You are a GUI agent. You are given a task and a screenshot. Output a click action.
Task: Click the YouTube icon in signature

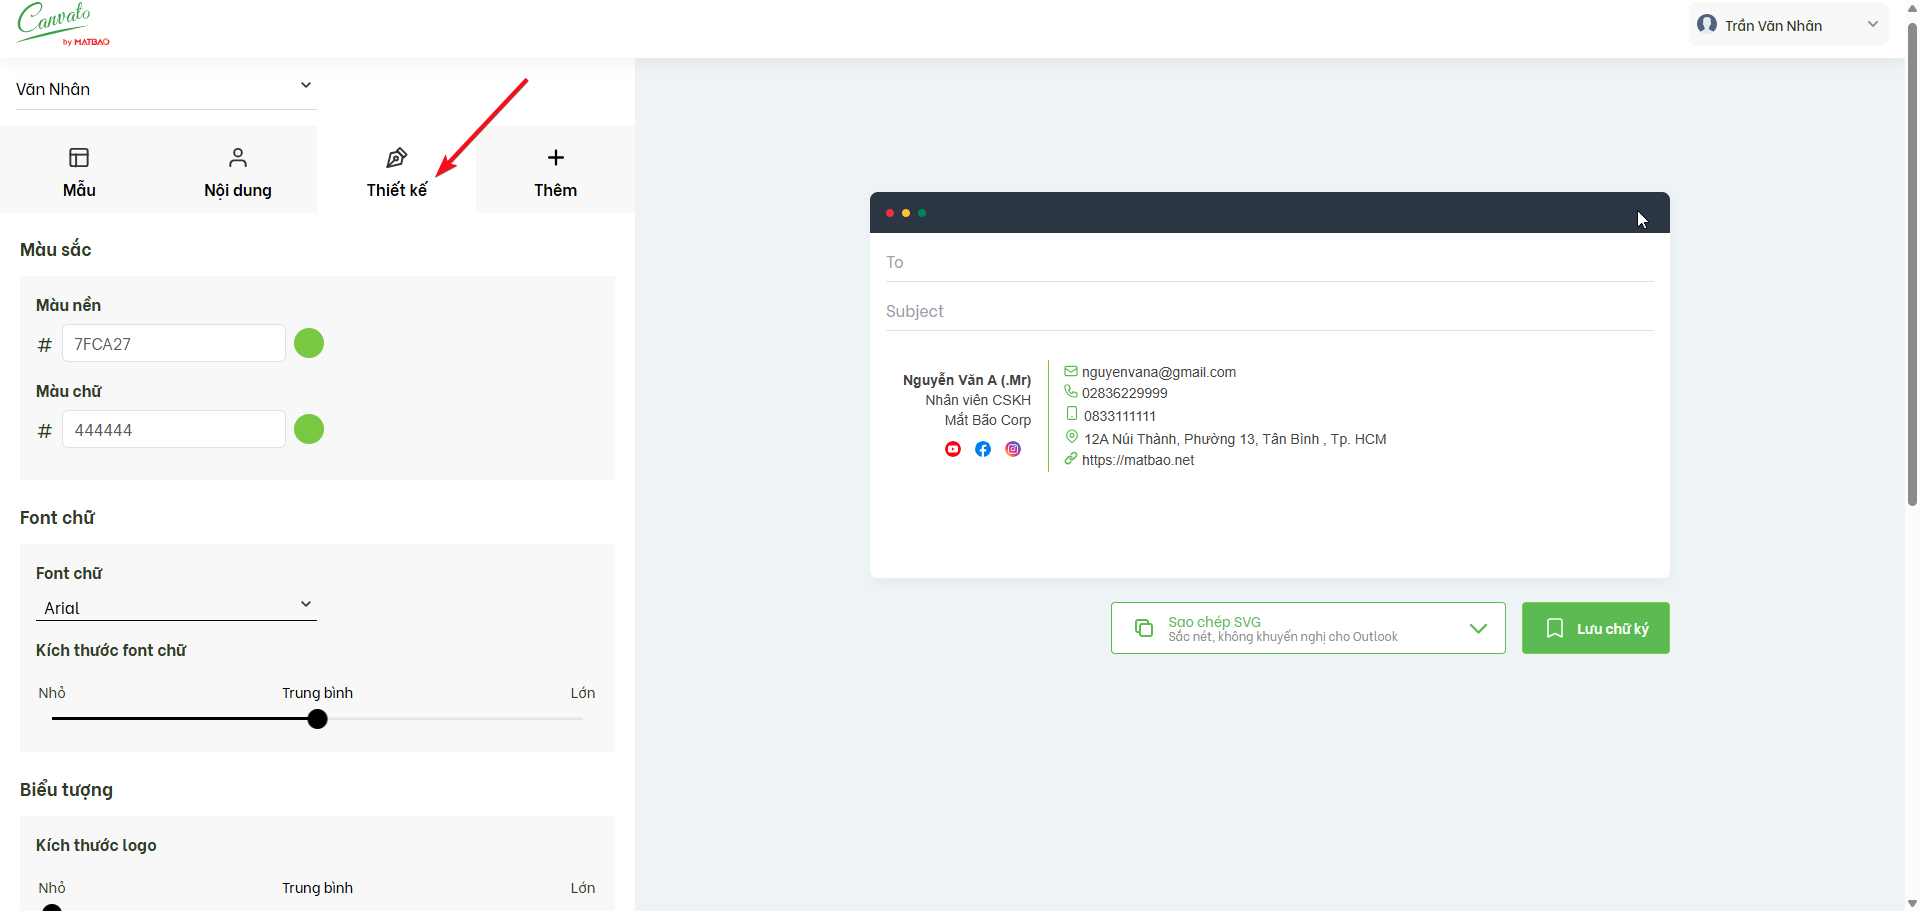pos(953,449)
